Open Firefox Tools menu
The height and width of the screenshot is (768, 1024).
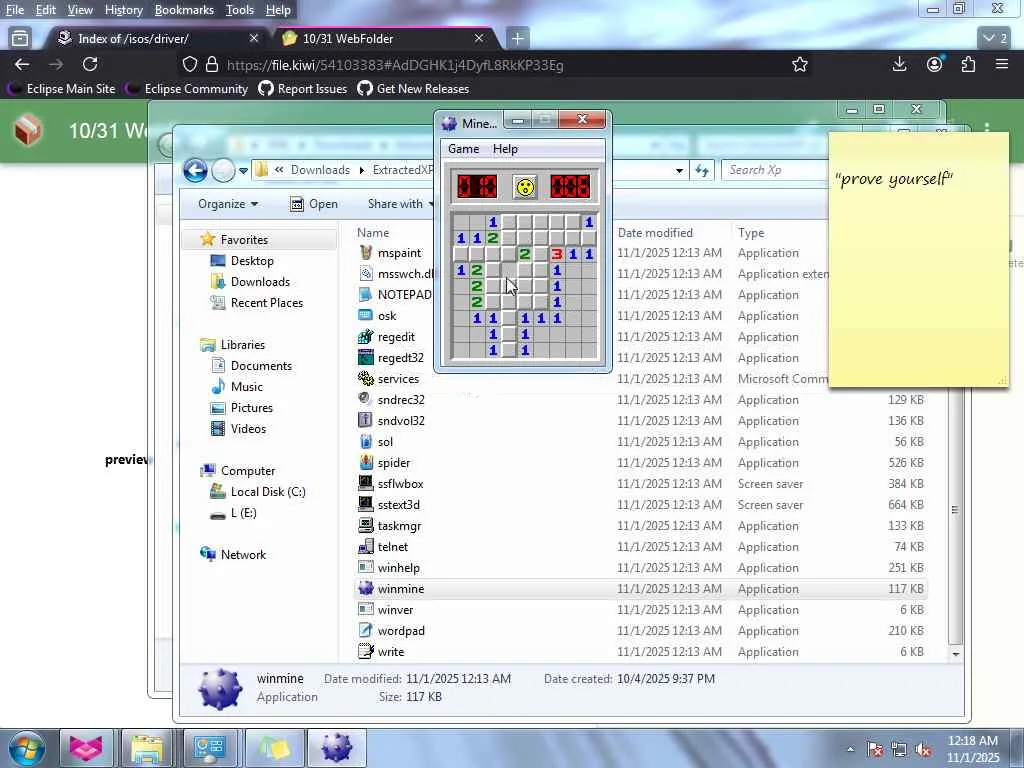coord(240,10)
